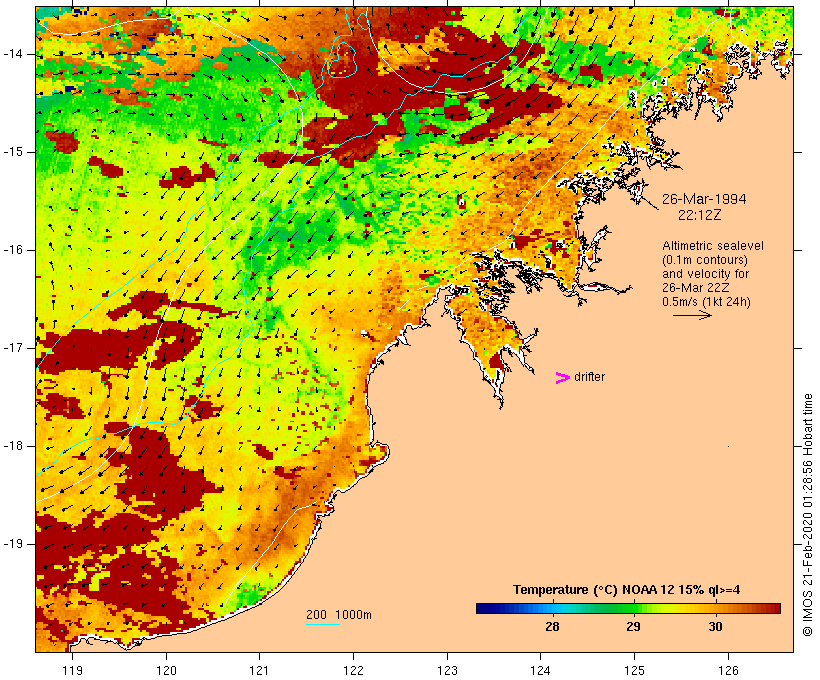This screenshot has width=820, height=680.
Task: Click the 'Altimetric sealevel' text
Action: point(713,246)
